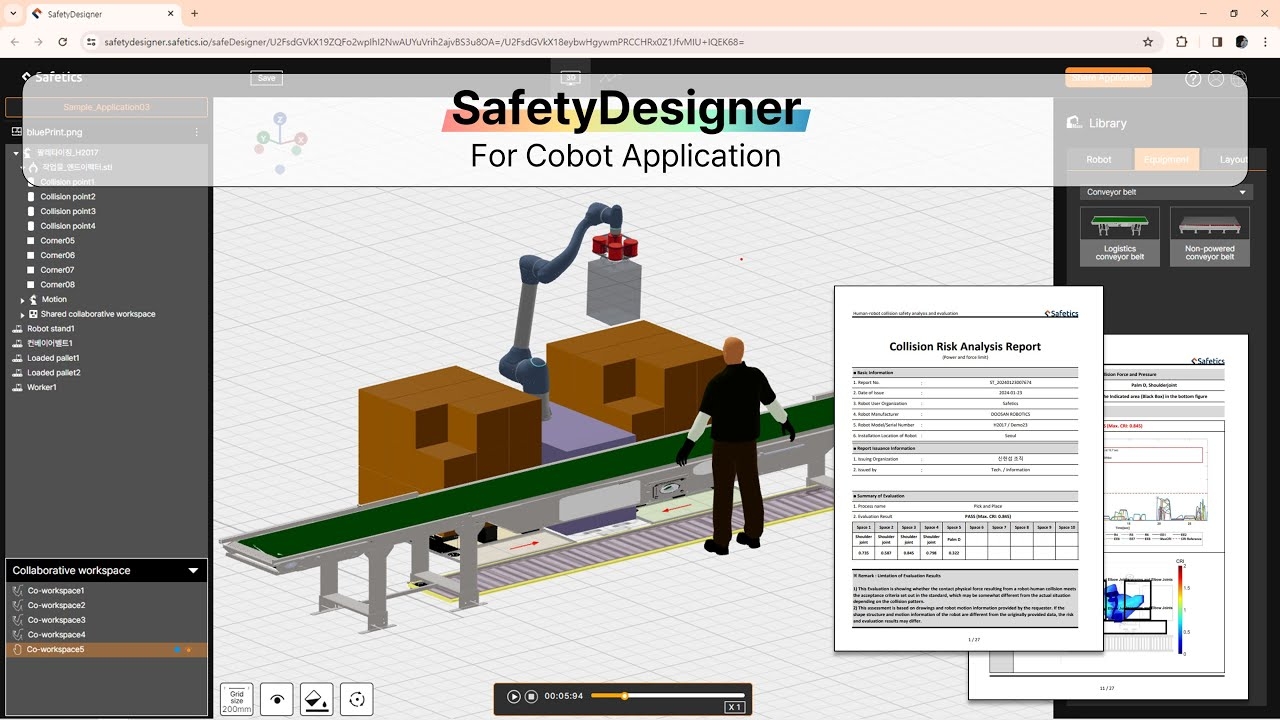The image size is (1280, 720).
Task: Click the Robot stand1 equipment icon
Action: click(x=17, y=329)
